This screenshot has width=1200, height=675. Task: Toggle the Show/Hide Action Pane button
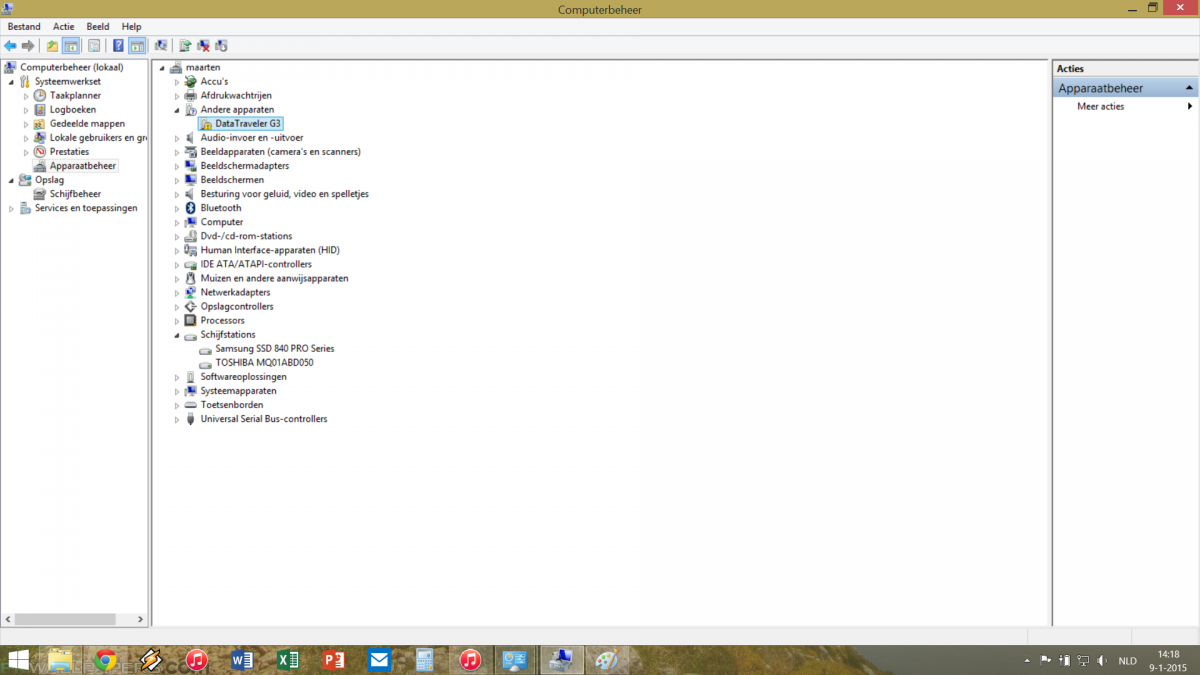[x=137, y=46]
